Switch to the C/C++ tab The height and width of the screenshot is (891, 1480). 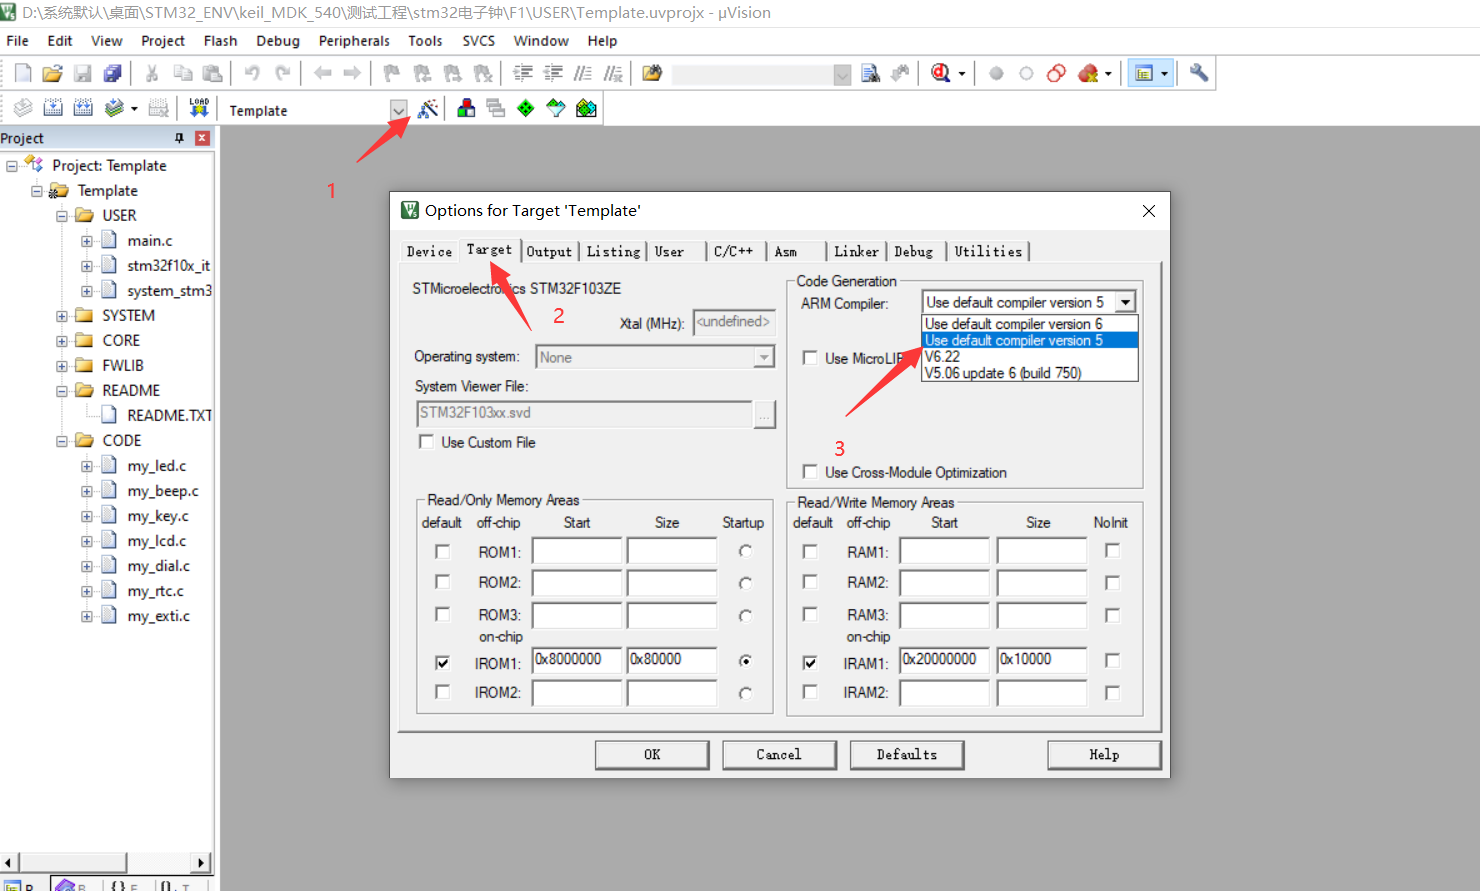(x=733, y=252)
